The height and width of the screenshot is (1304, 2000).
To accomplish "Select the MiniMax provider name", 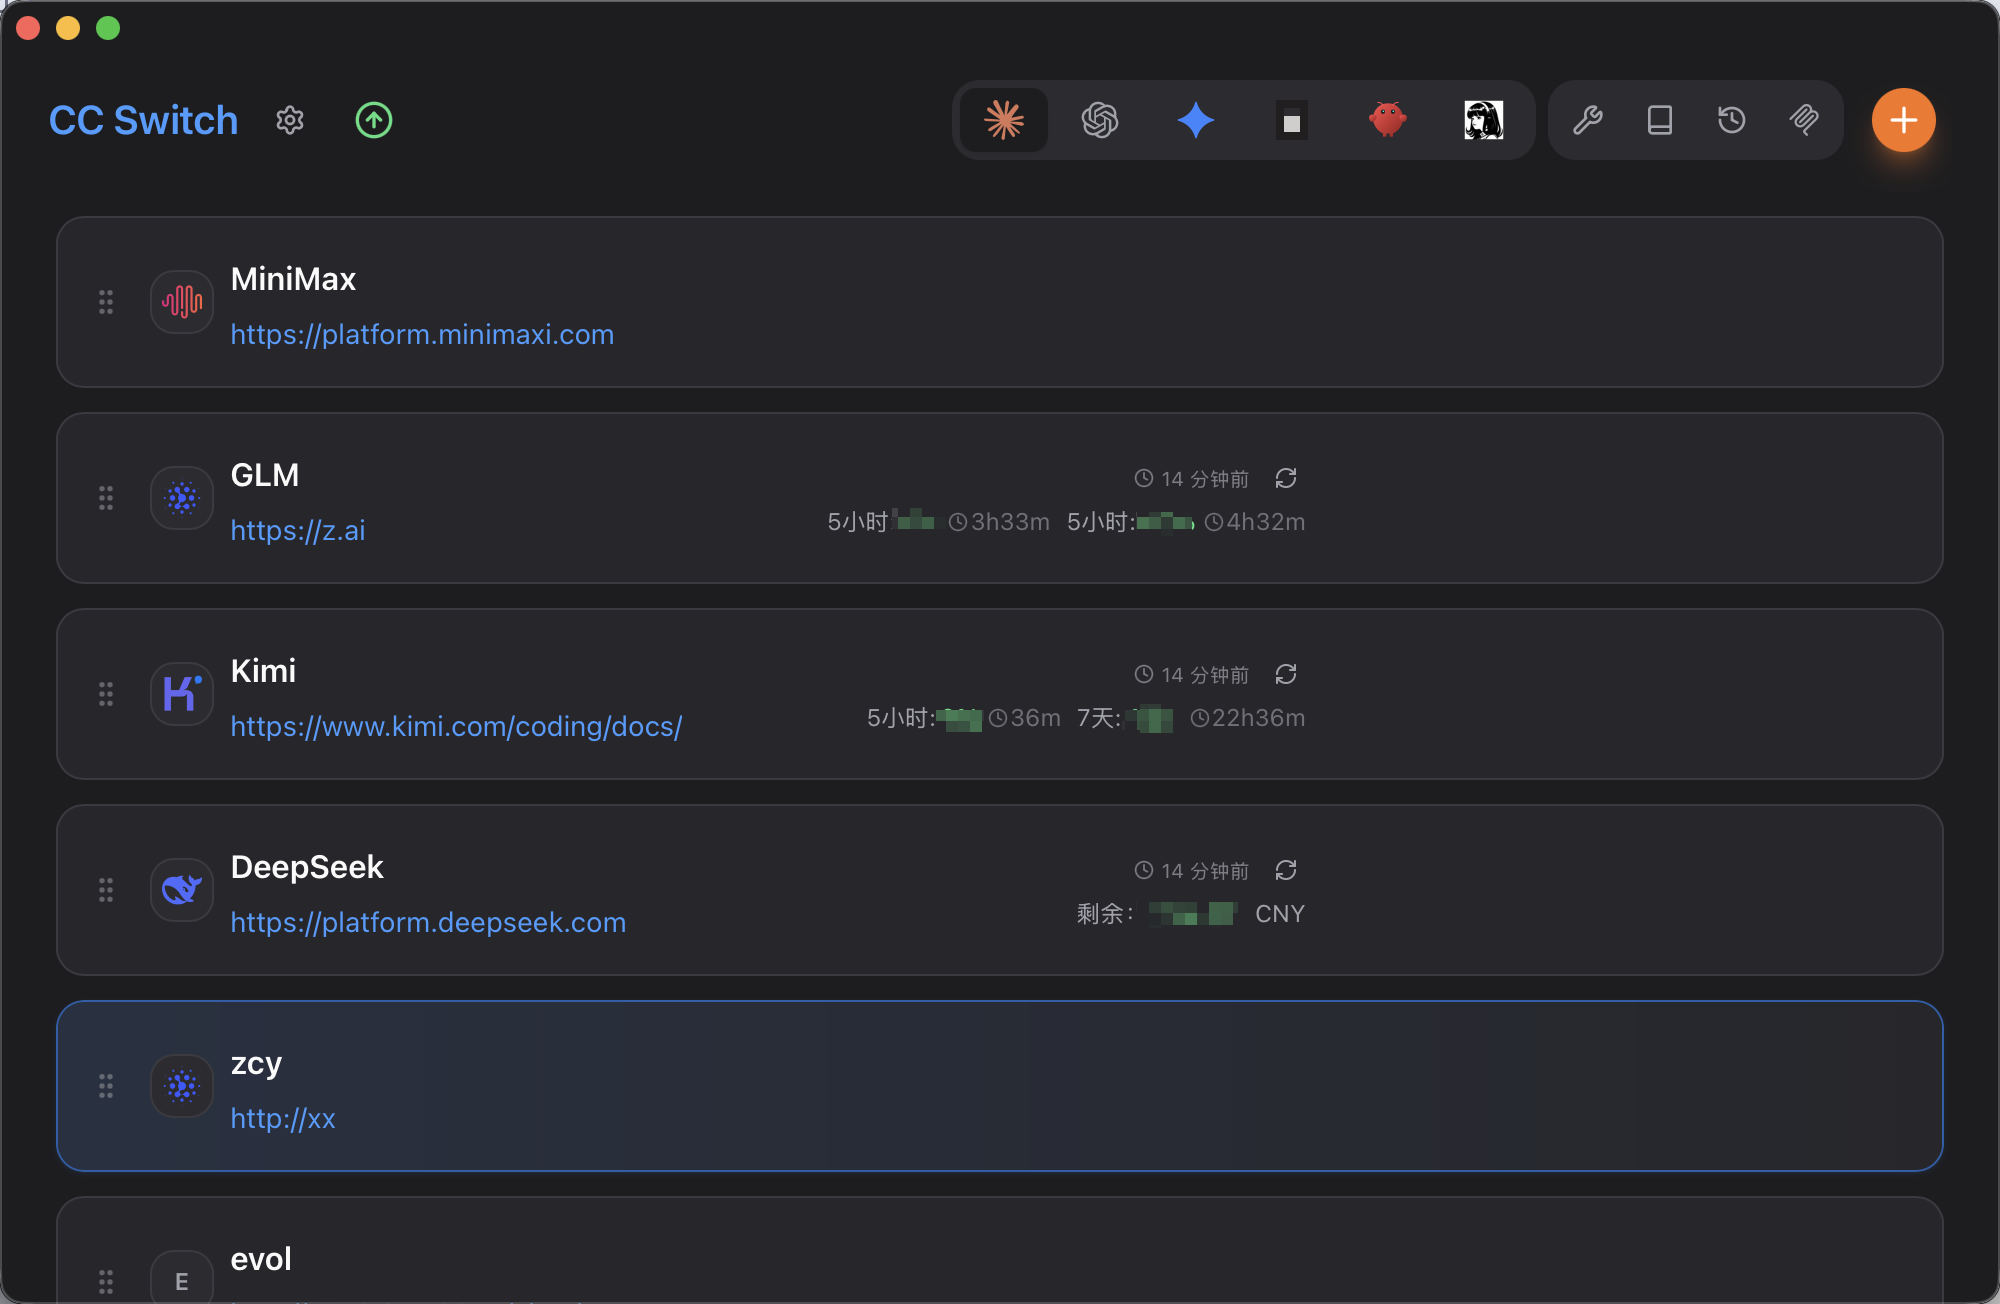I will pos(293,279).
